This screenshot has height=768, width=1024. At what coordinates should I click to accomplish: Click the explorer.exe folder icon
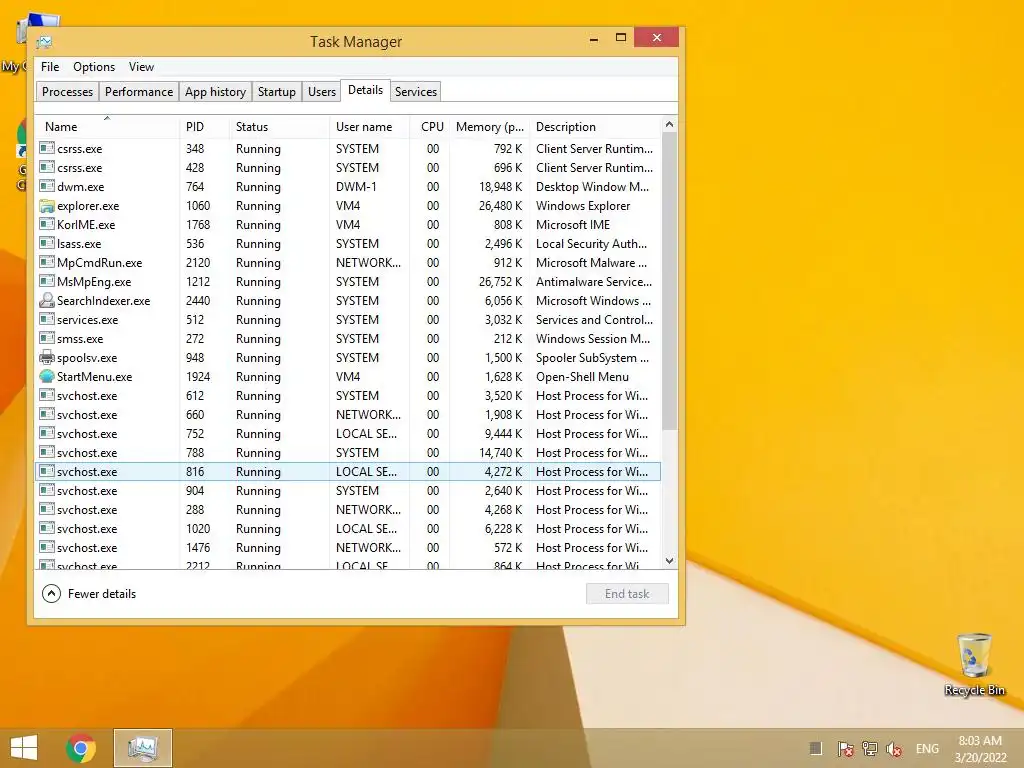click(x=46, y=206)
